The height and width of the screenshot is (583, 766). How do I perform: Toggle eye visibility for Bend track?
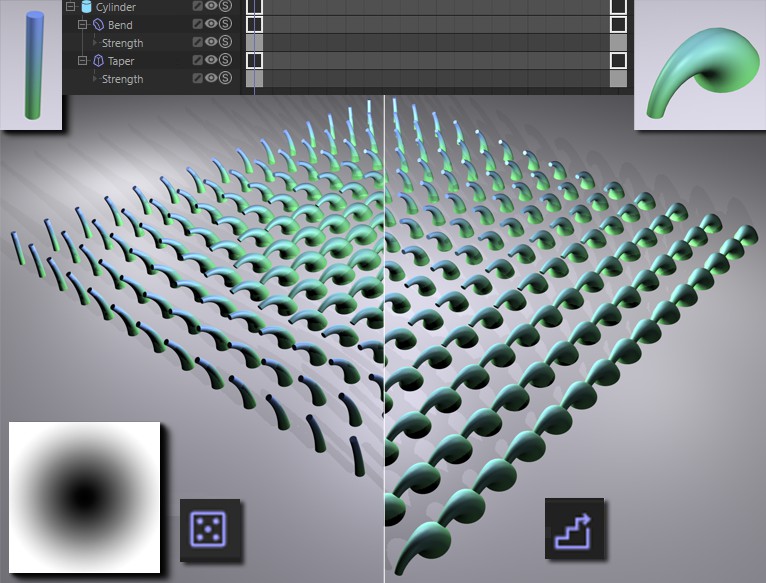tap(211, 23)
